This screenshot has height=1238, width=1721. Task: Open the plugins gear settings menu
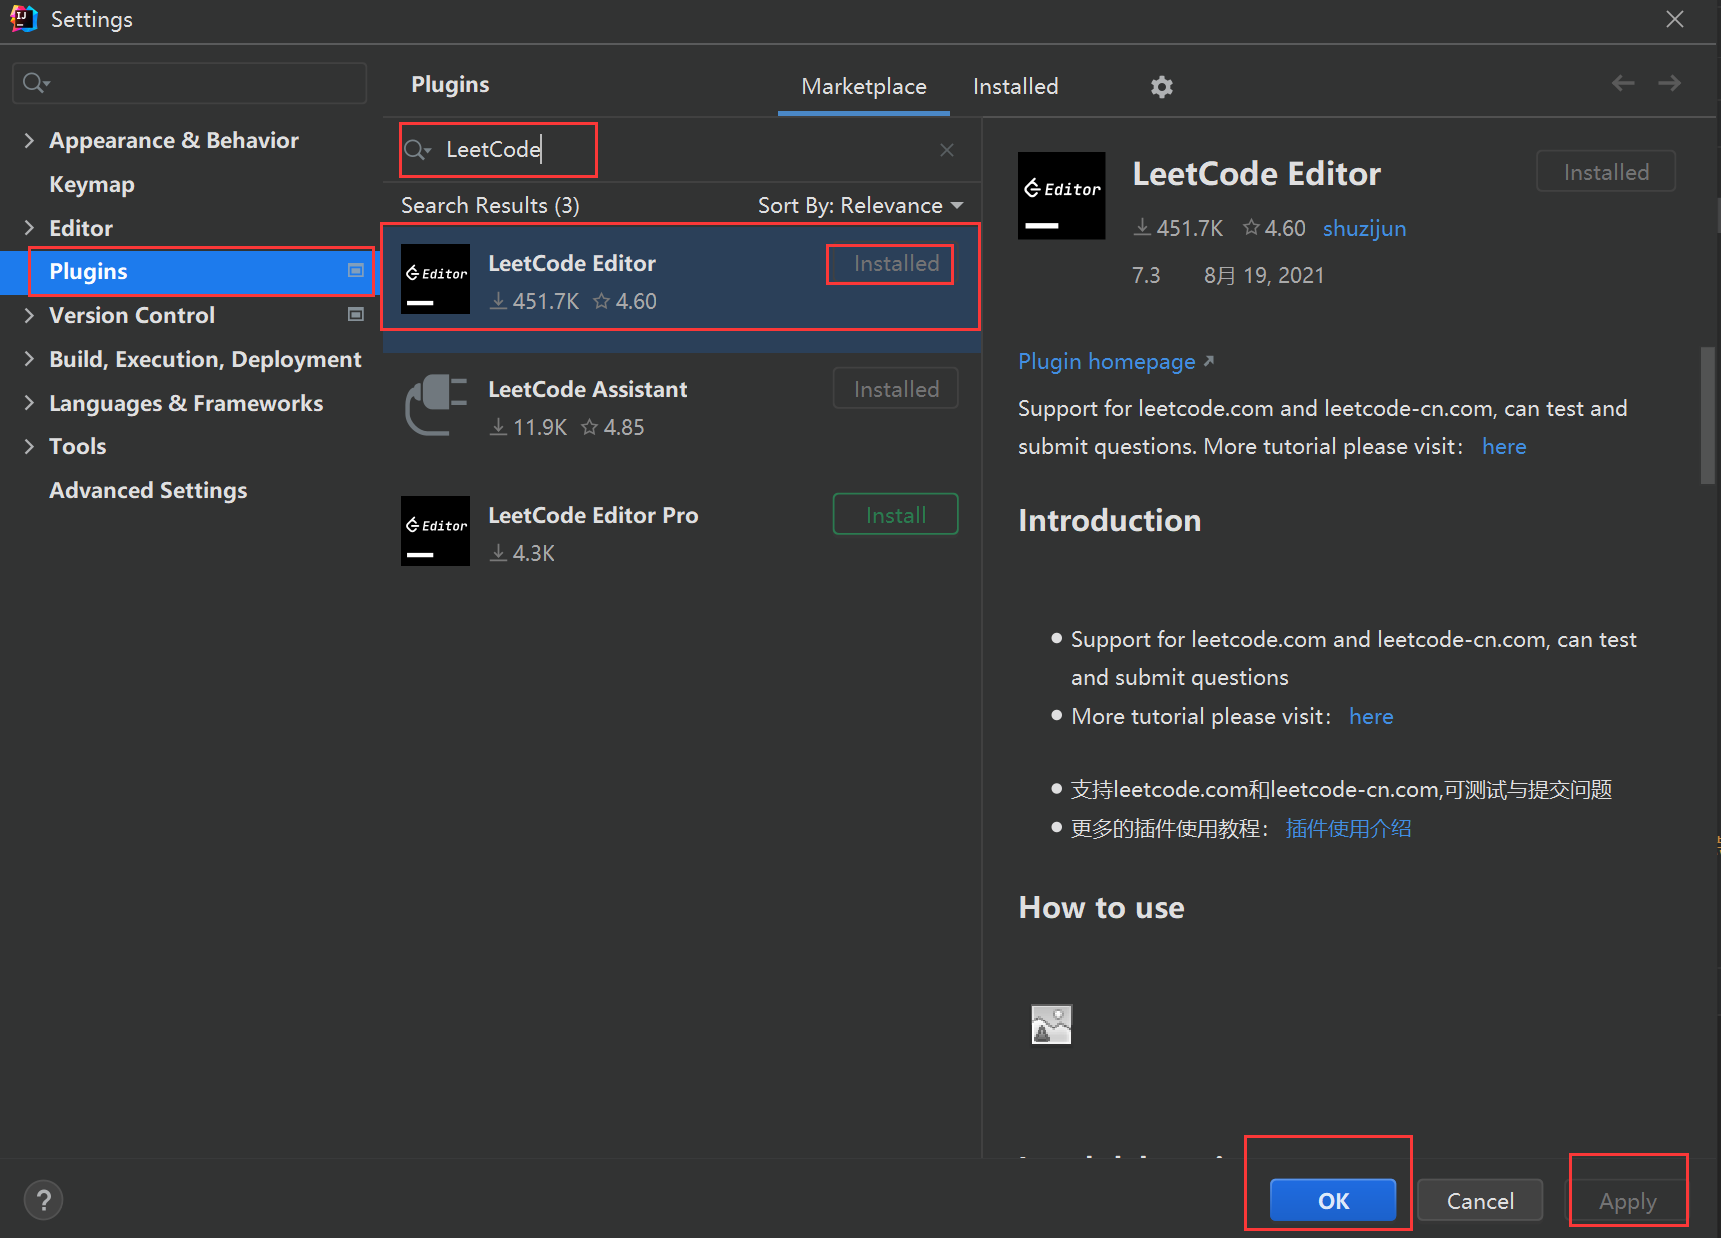click(1161, 87)
